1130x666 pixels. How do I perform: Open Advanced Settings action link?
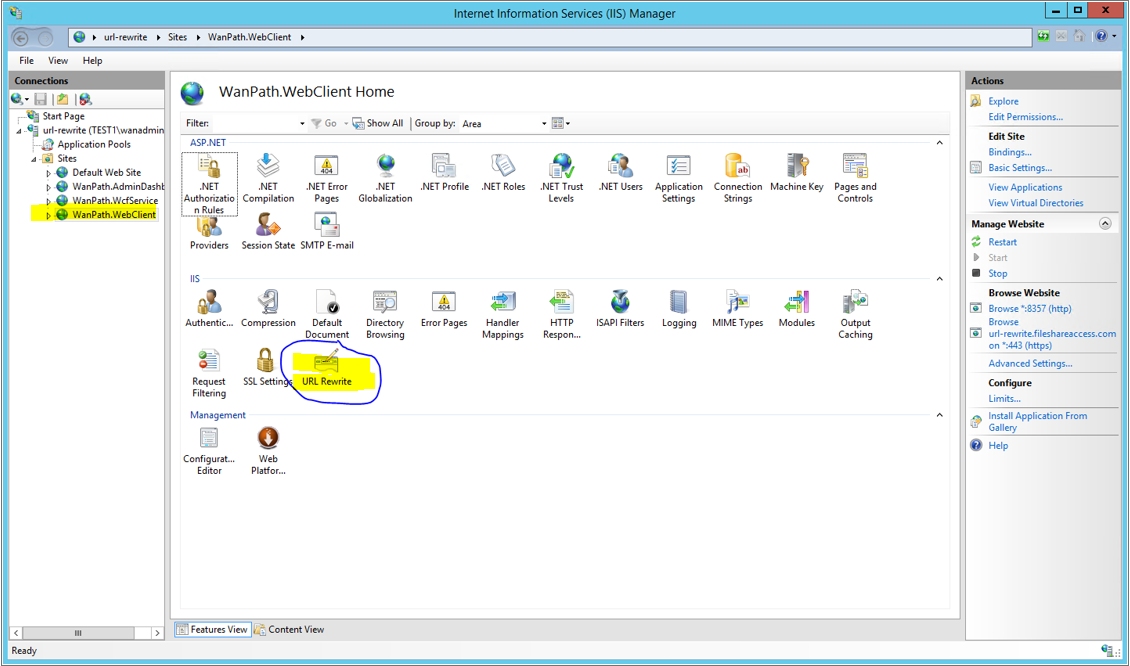point(1030,364)
